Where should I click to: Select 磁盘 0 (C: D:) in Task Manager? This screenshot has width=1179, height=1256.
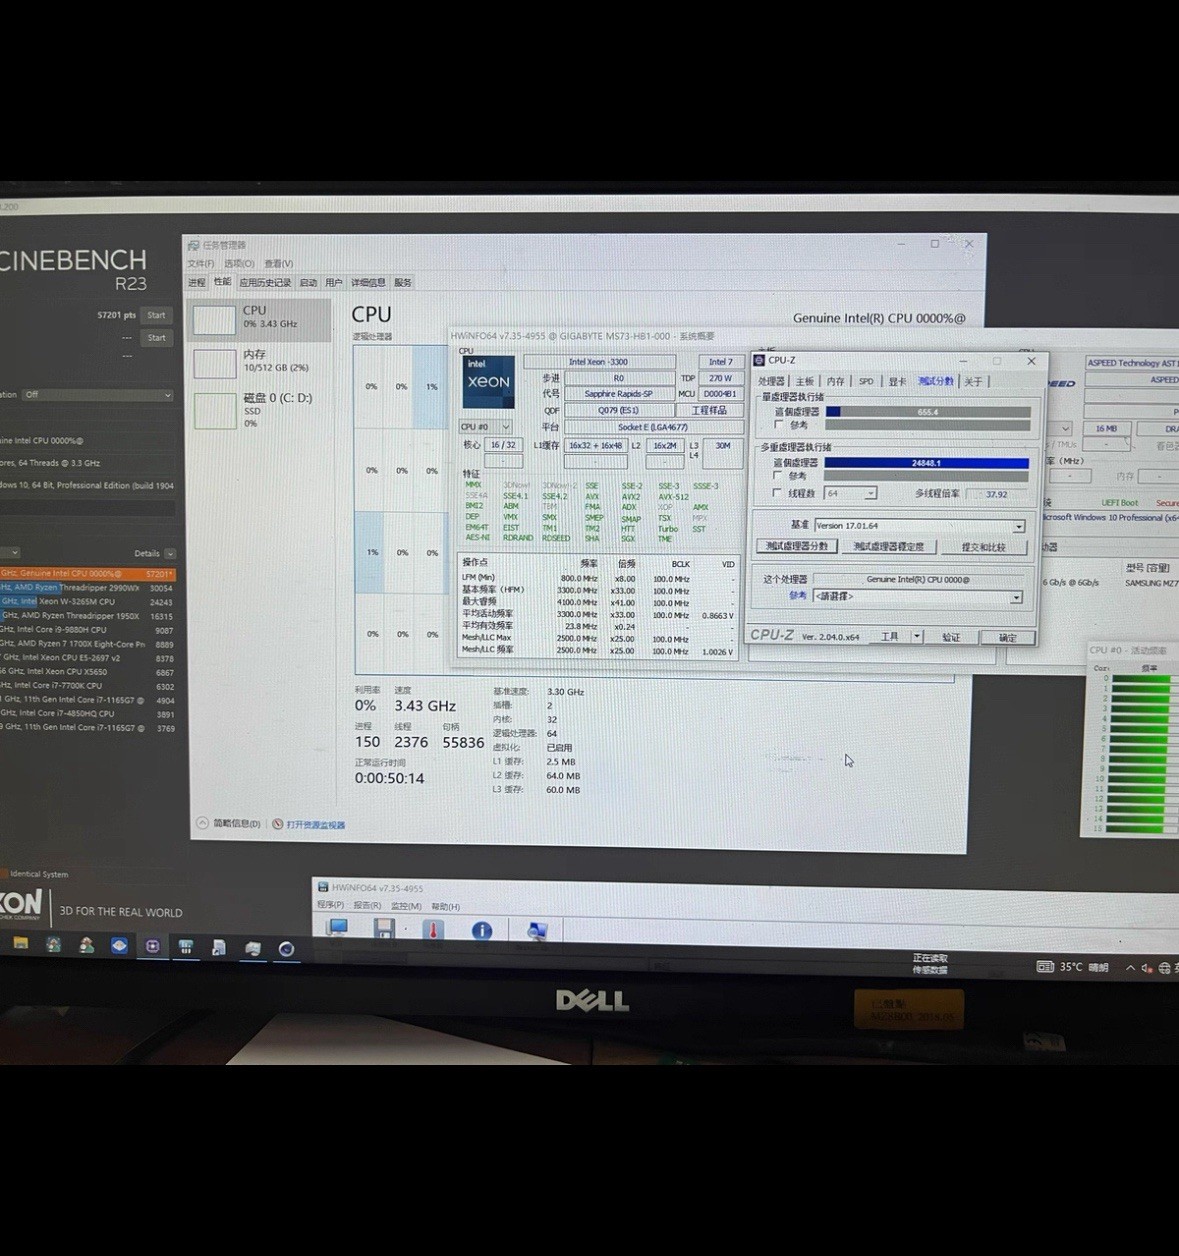pyautogui.click(x=260, y=410)
